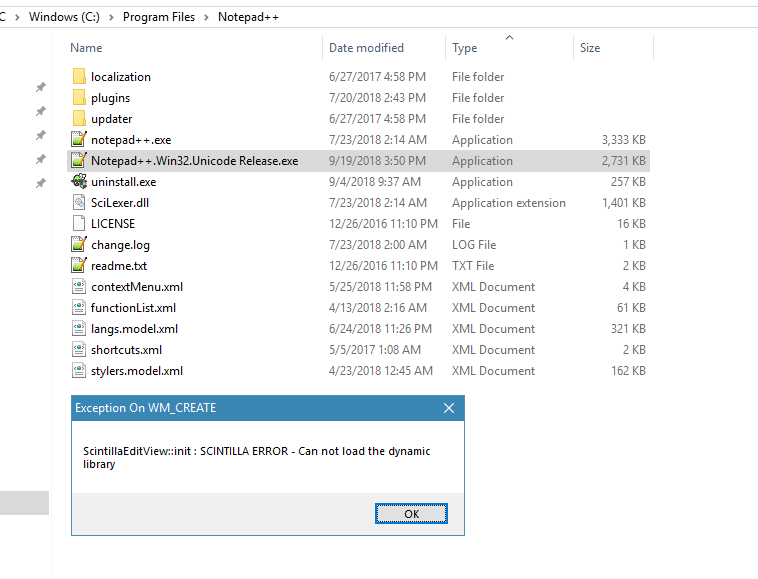Screen dimensions: 758x579
Task: Click the readme.txt file icon
Action: coord(79,265)
